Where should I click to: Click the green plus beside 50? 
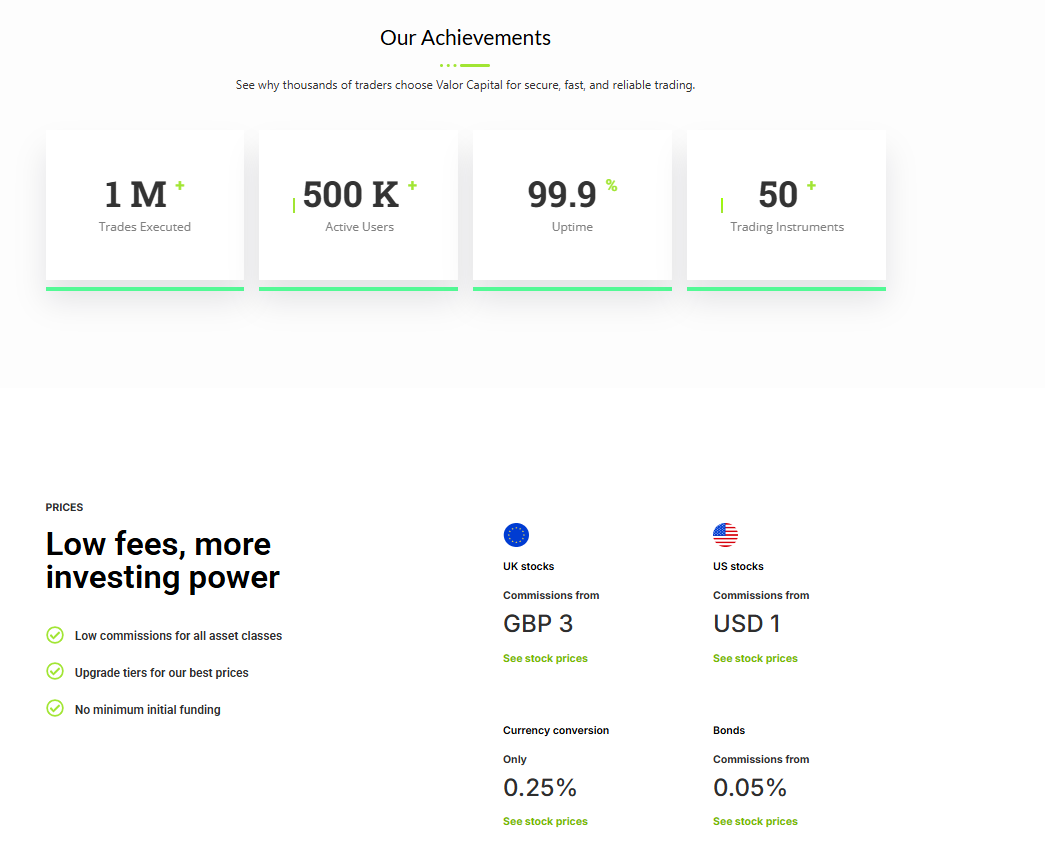tap(811, 185)
